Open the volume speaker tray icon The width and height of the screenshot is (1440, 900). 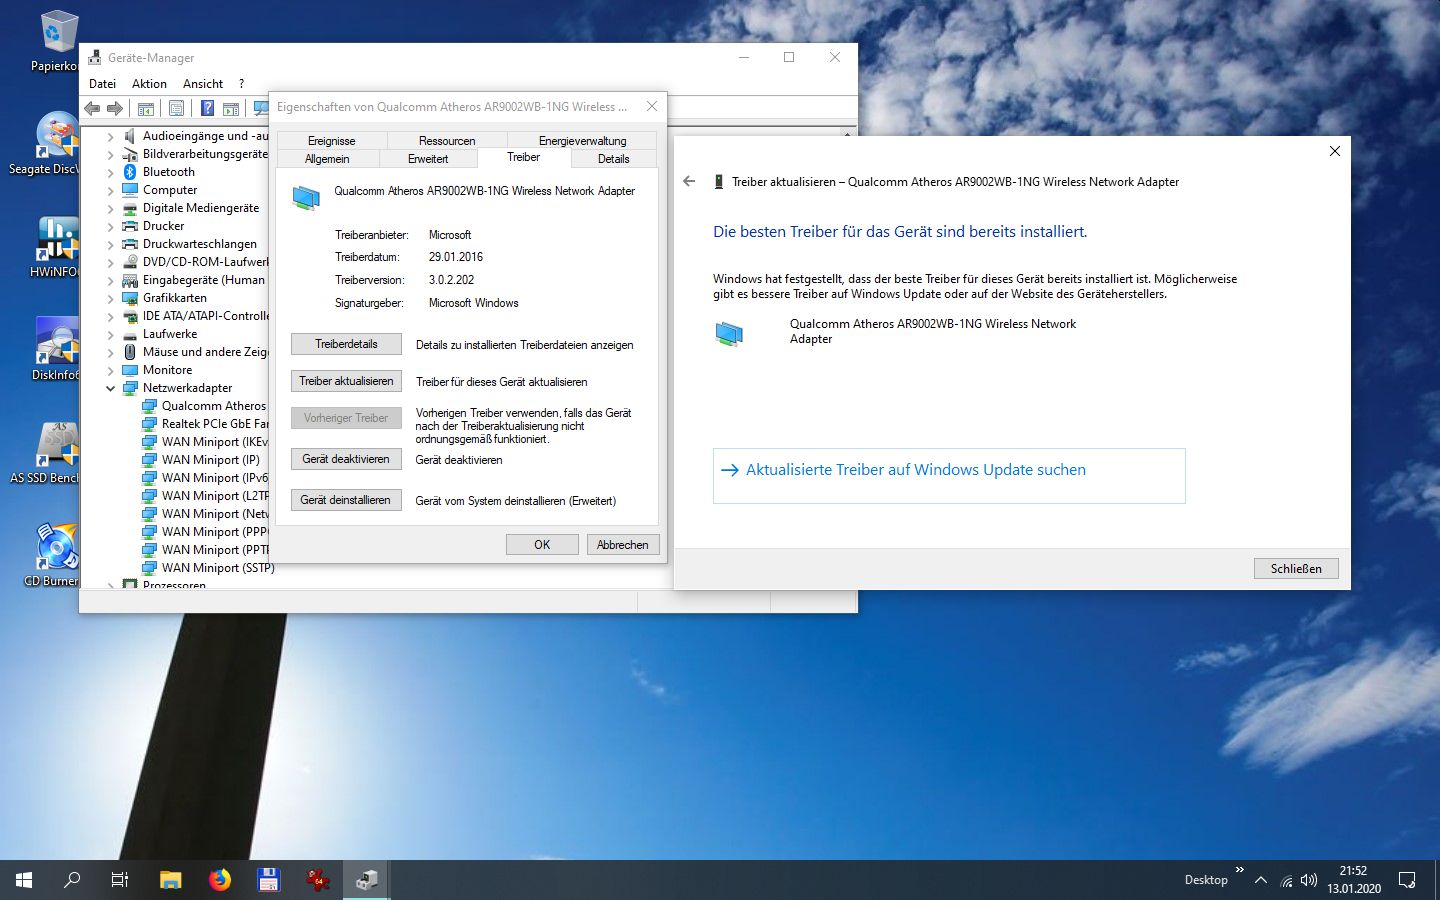coord(1309,880)
